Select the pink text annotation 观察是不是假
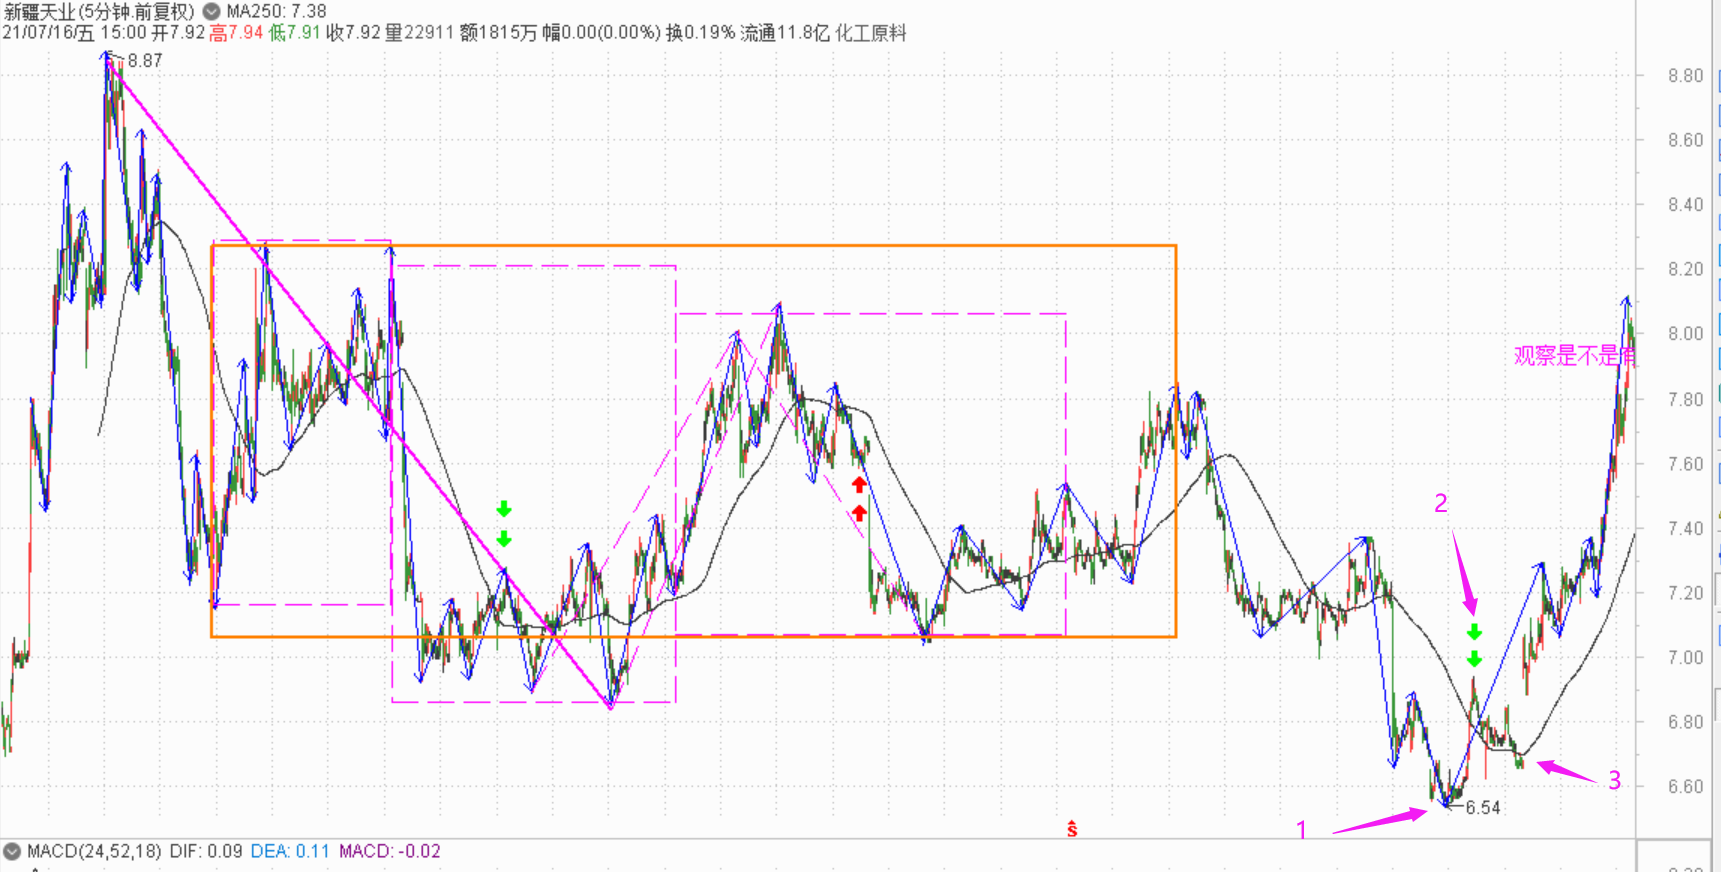The height and width of the screenshot is (872, 1721). tap(1573, 356)
